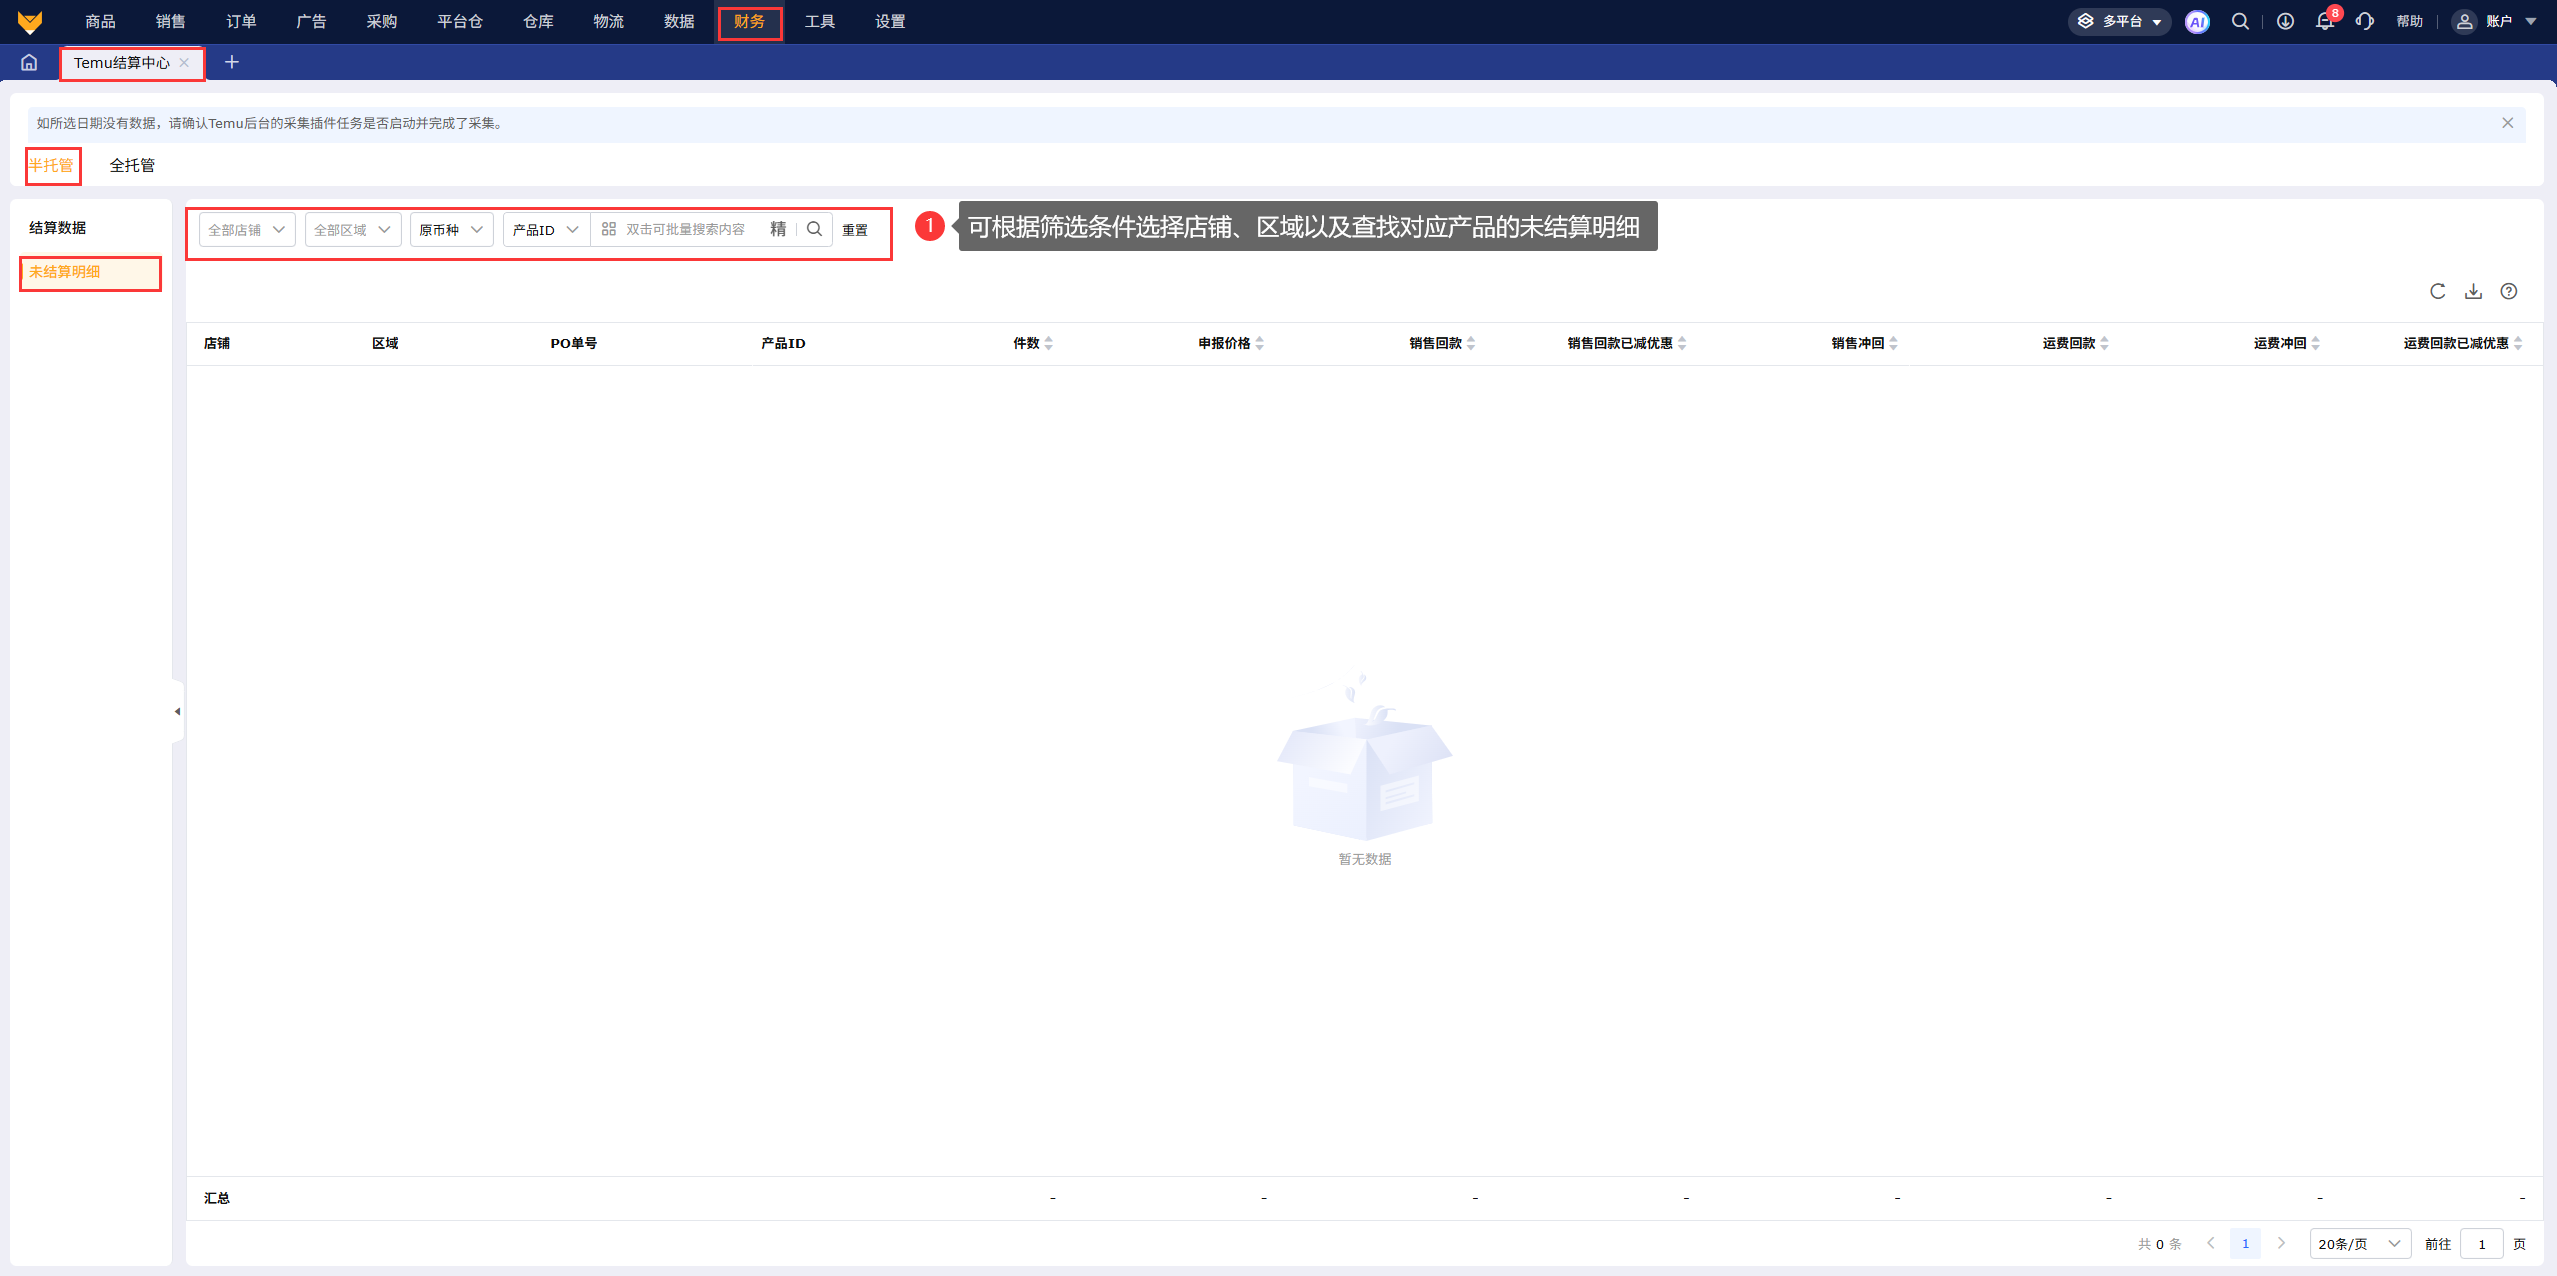Click the 重置 reset button
Viewport: 2557px width, 1276px height.
(x=855, y=230)
